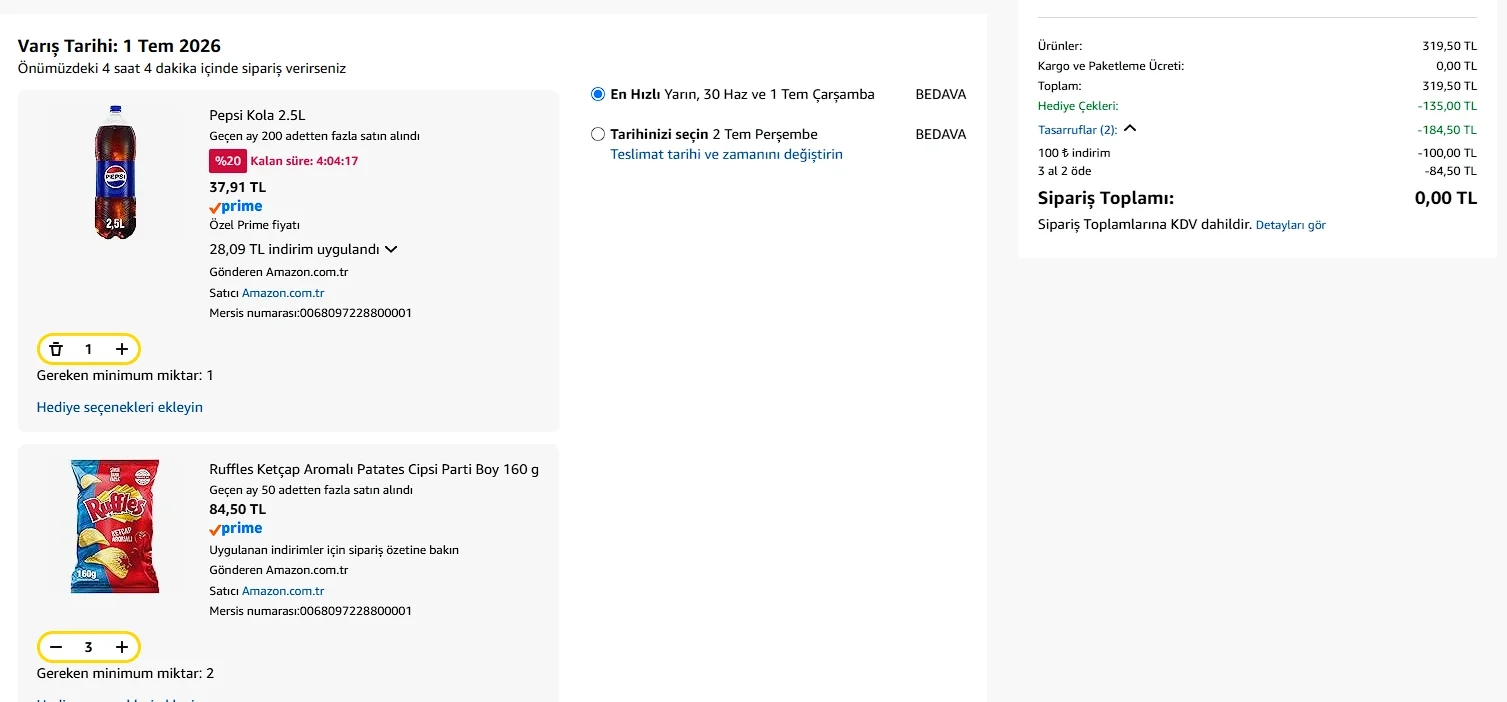Click the 84,50 TL Ruffles price
This screenshot has height=702, width=1507.
(237, 509)
